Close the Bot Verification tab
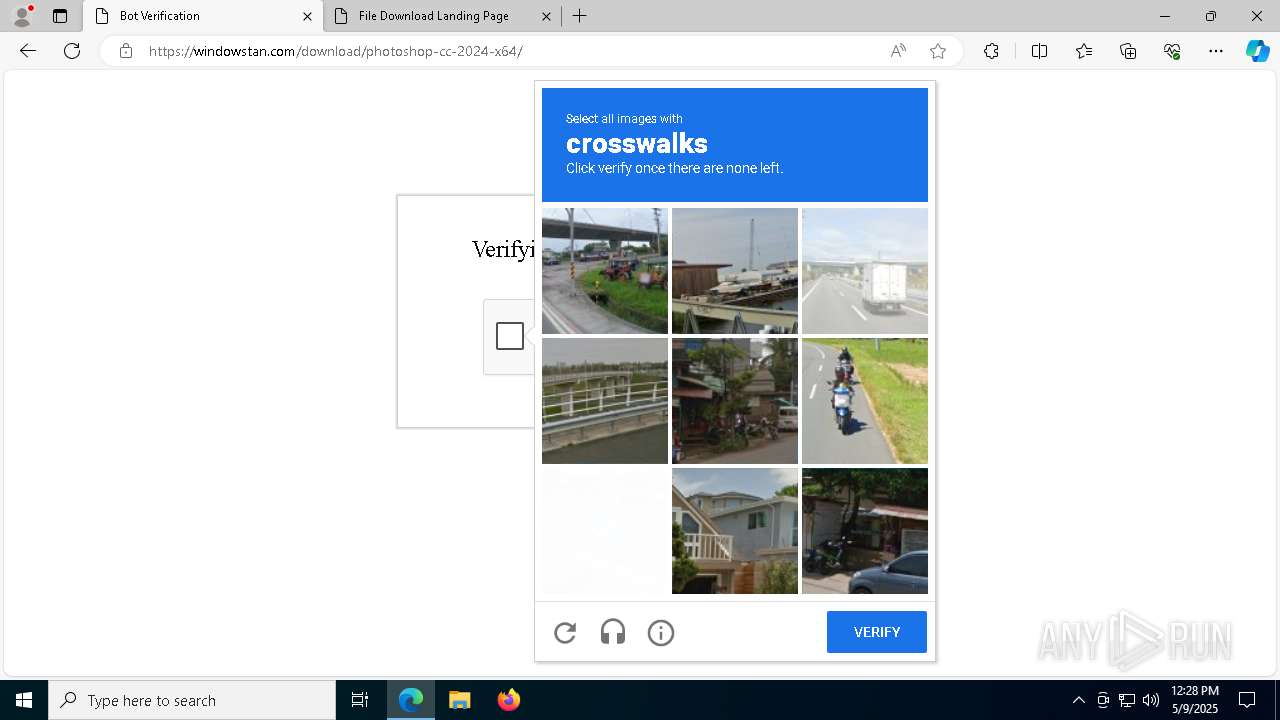1280x720 pixels. (x=307, y=16)
